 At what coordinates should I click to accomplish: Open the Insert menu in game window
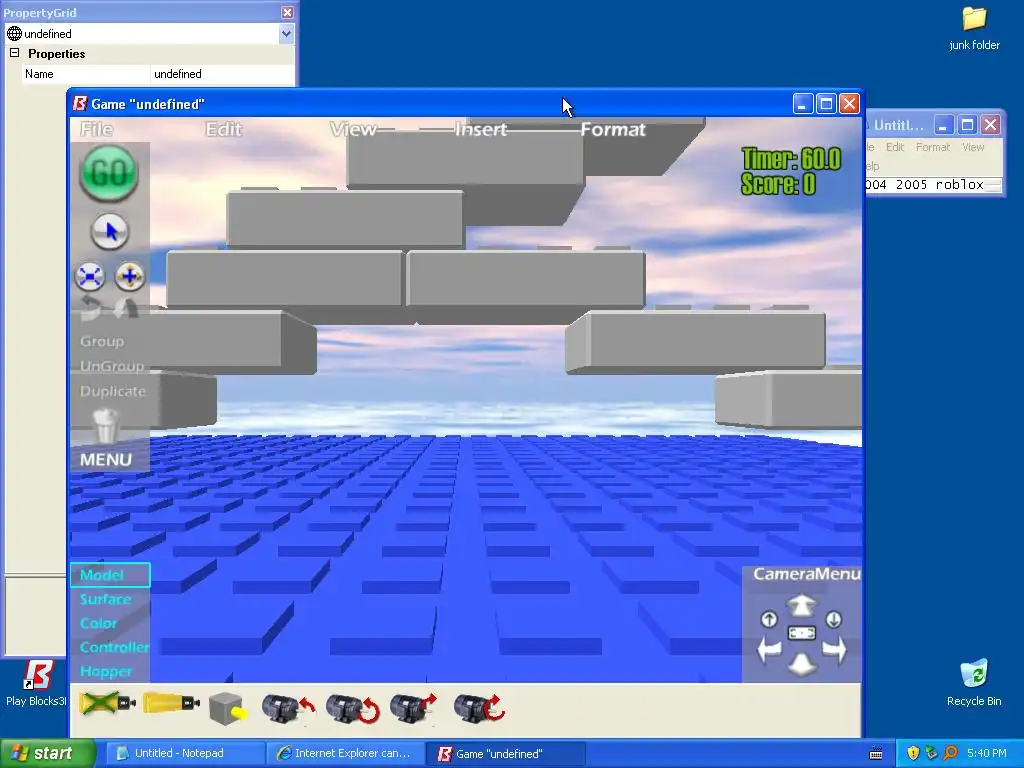pyautogui.click(x=481, y=129)
